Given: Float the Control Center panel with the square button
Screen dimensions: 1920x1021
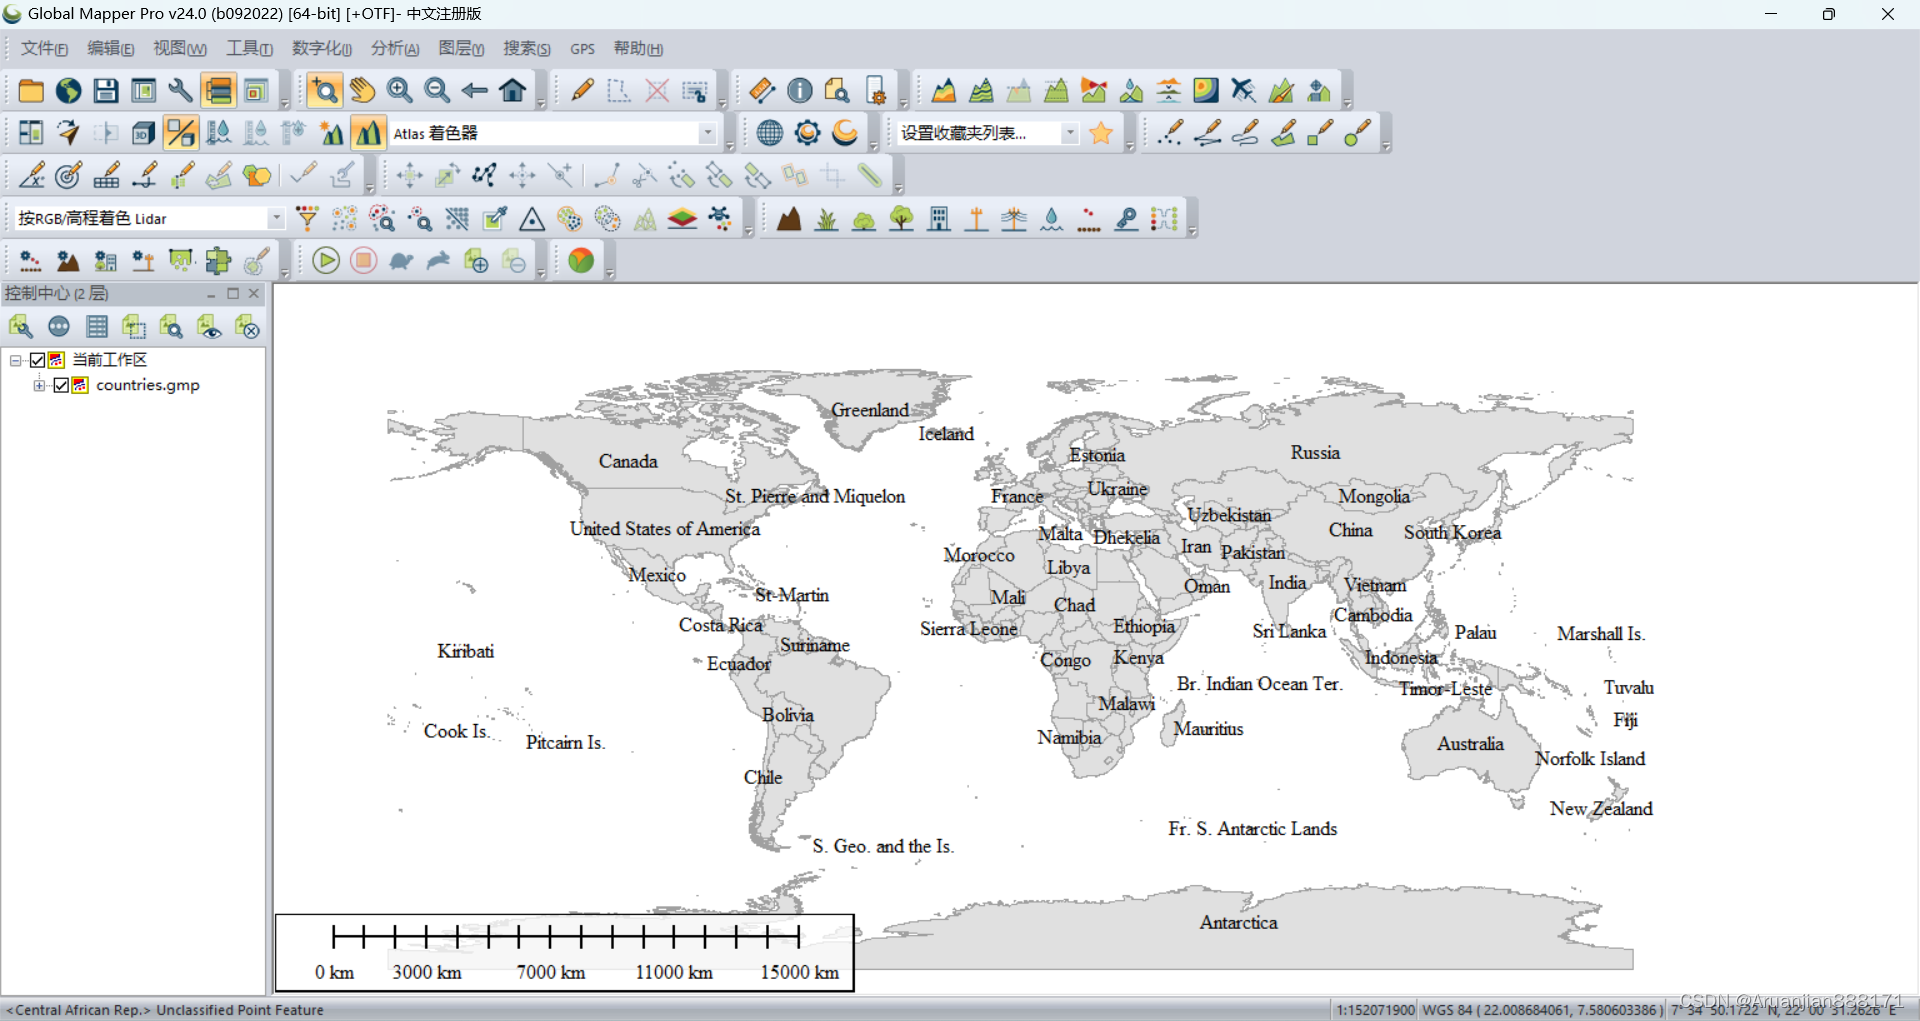Looking at the screenshot, I should pos(233,293).
